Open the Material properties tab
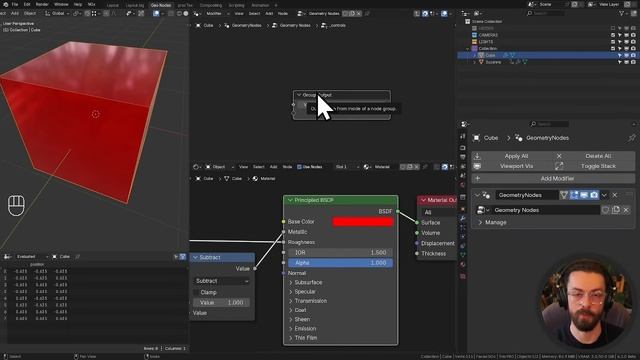This screenshot has width=640, height=360. pos(463,264)
